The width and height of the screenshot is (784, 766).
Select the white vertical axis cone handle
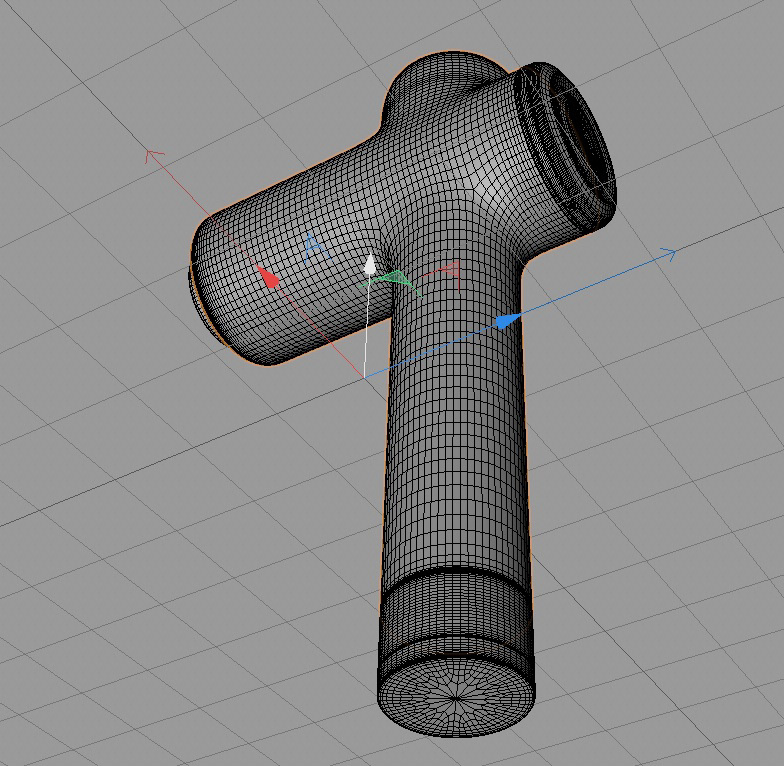[370, 264]
